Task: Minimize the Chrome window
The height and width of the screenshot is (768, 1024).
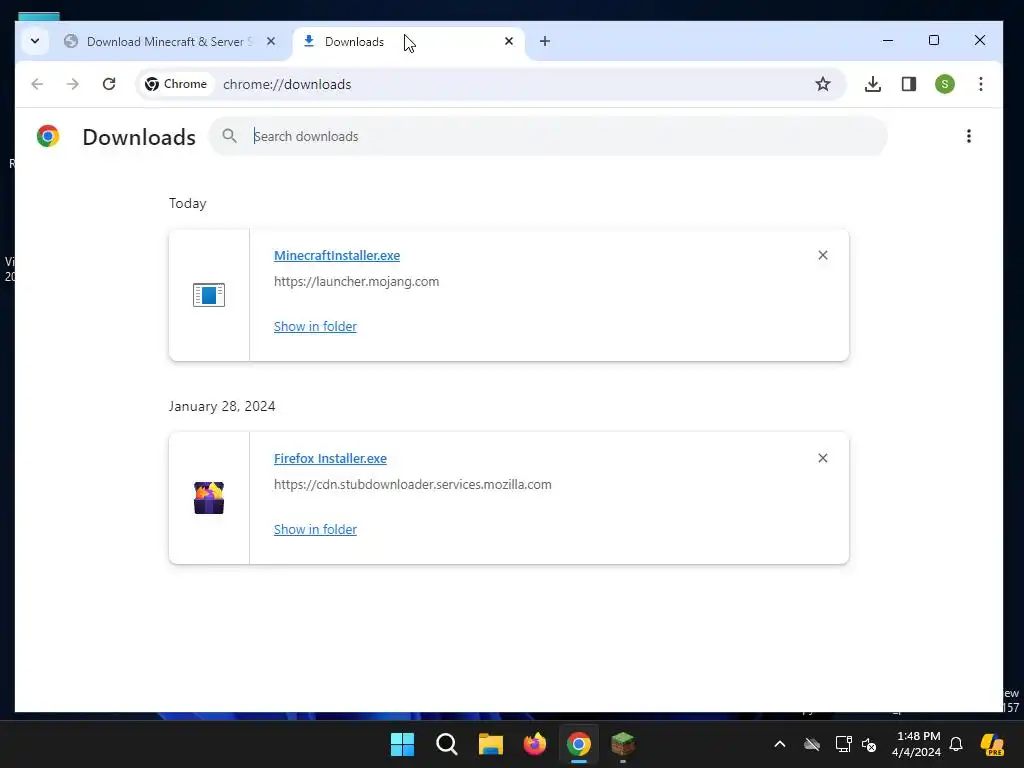Action: click(888, 40)
